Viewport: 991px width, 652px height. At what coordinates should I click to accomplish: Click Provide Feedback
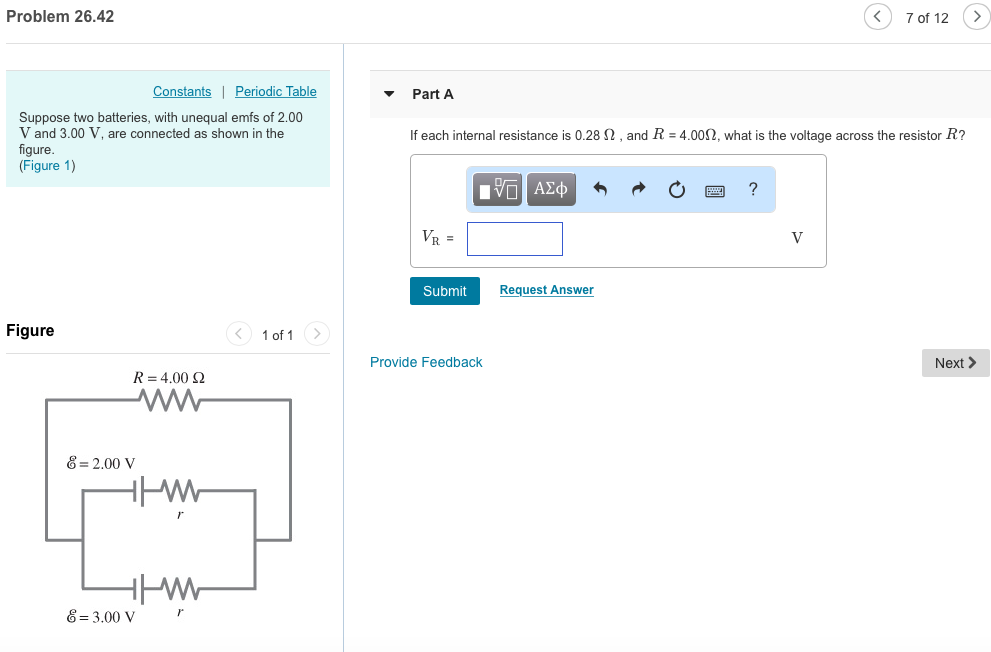[426, 362]
